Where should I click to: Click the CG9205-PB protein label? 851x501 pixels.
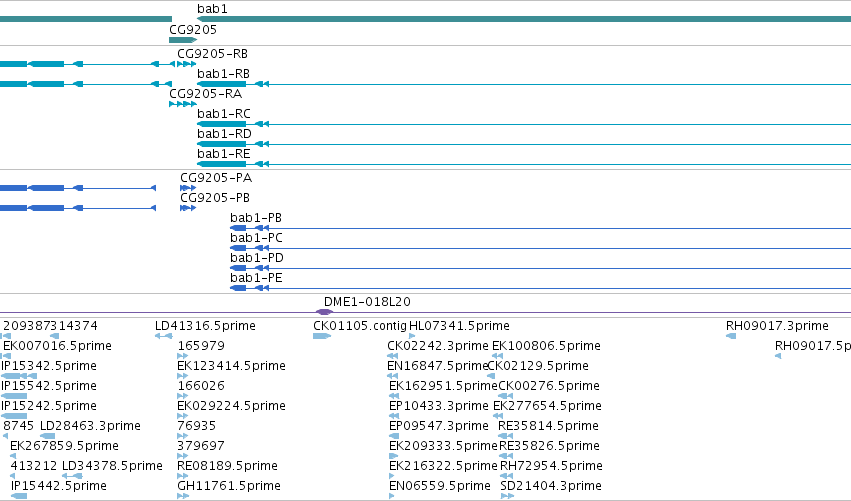[x=215, y=198]
